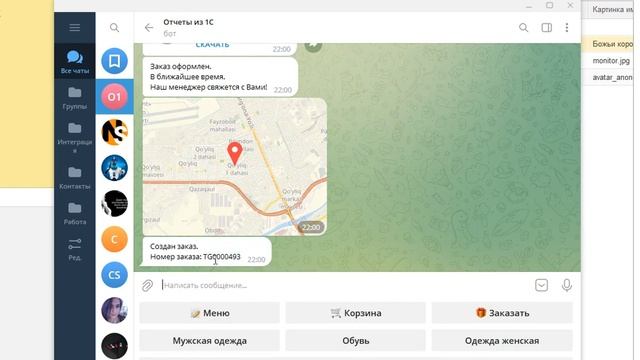The image size is (640, 360).
Task: Open the orange black NS avatar chat
Action: click(x=114, y=132)
